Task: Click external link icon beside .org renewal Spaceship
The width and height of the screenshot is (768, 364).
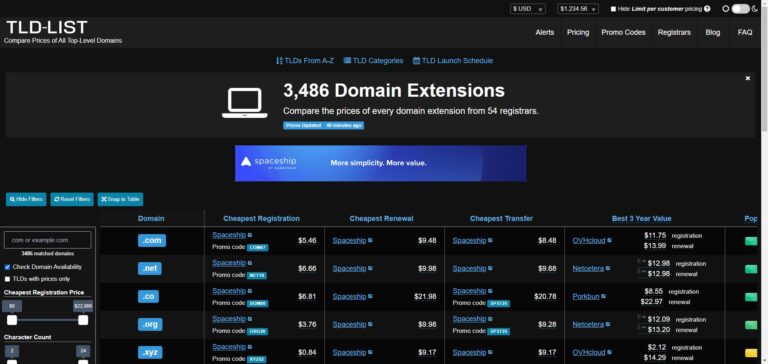Action: (370, 324)
